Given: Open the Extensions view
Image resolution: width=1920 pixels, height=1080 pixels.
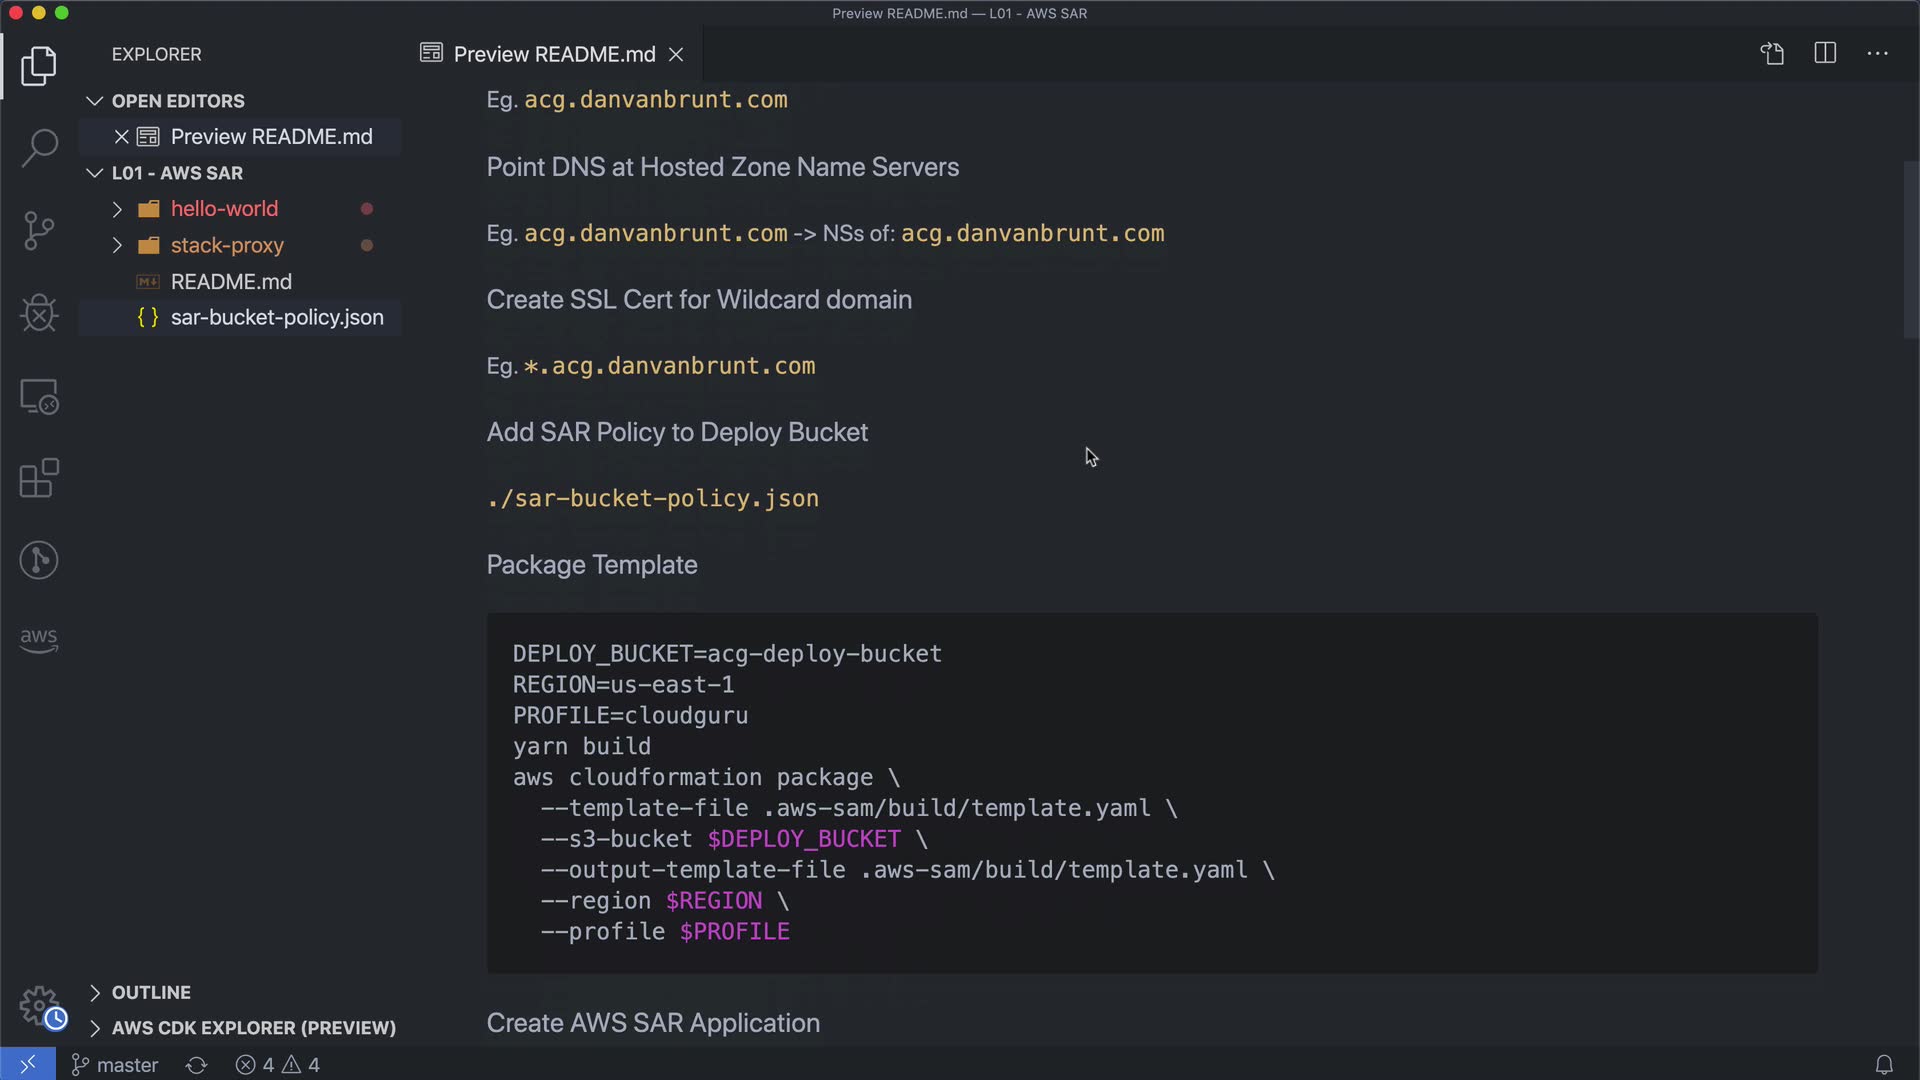Looking at the screenshot, I should point(39,478).
